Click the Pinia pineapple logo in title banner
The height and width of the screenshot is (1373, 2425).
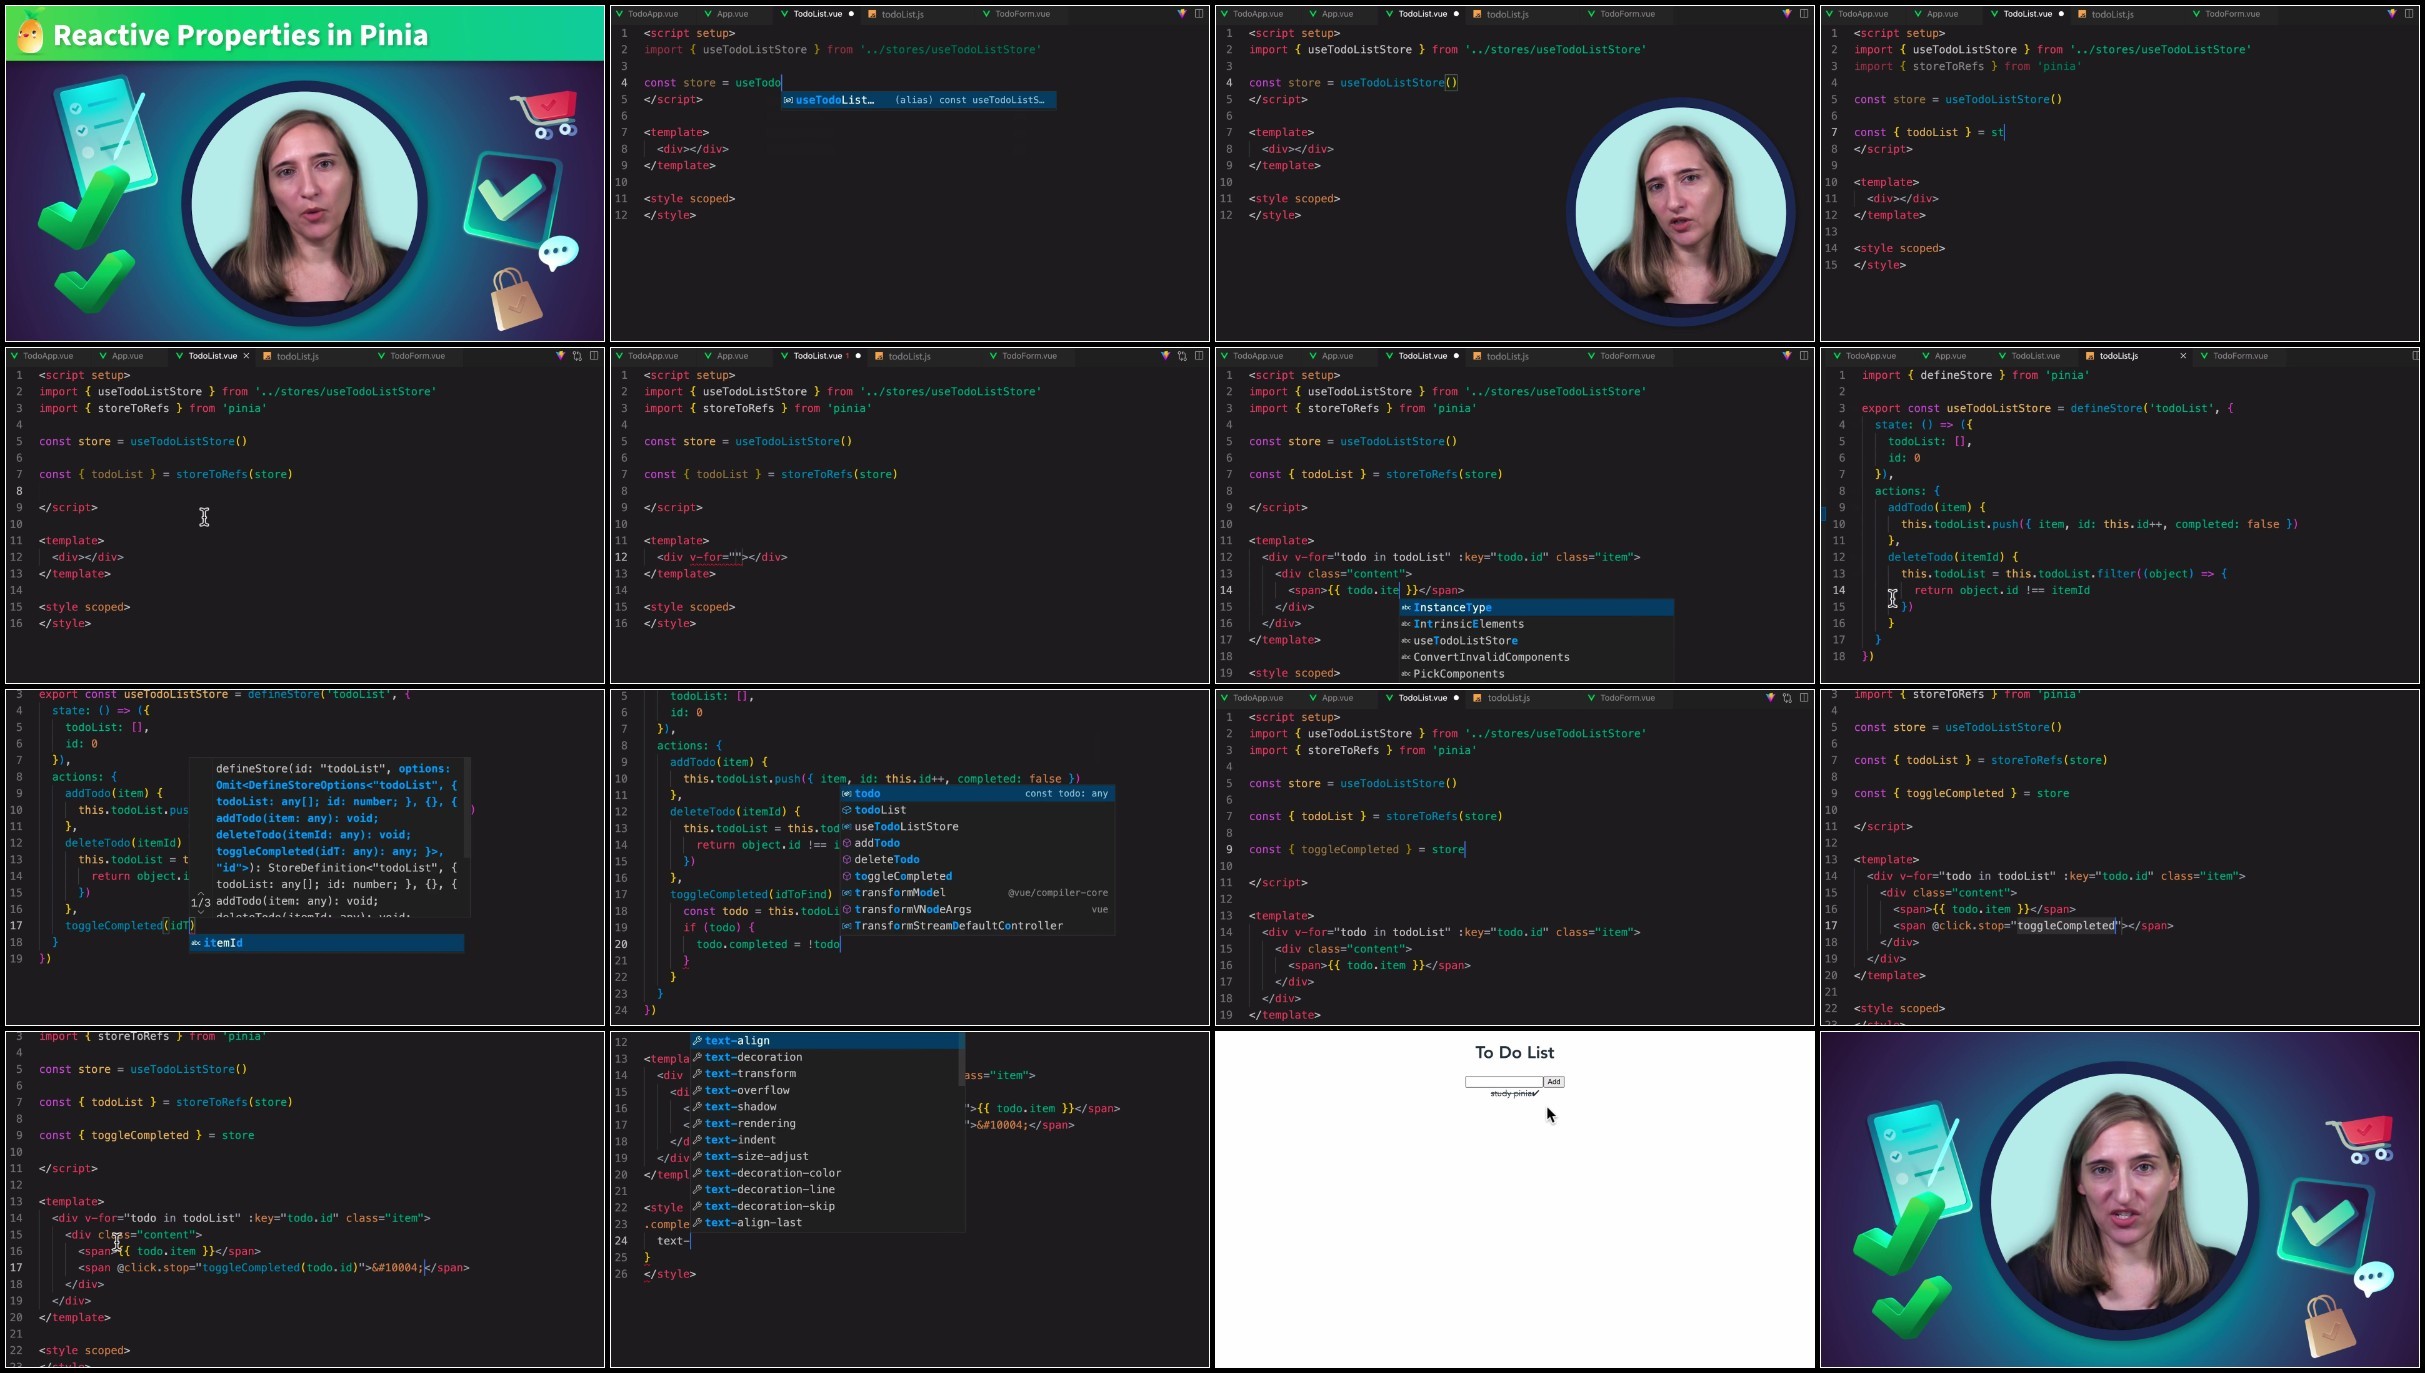(30, 35)
